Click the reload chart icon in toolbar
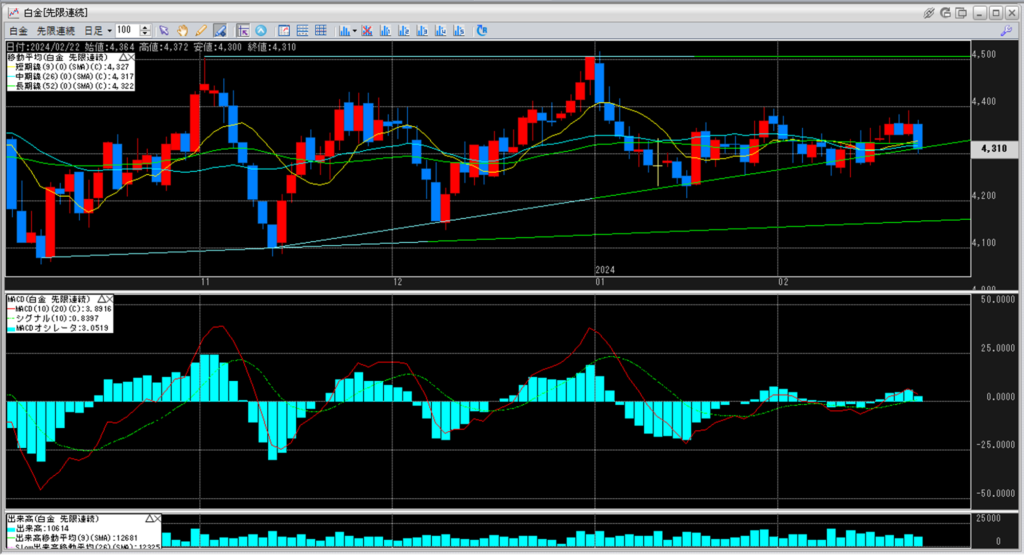Viewport: 1024px width, 555px height. click(482, 31)
